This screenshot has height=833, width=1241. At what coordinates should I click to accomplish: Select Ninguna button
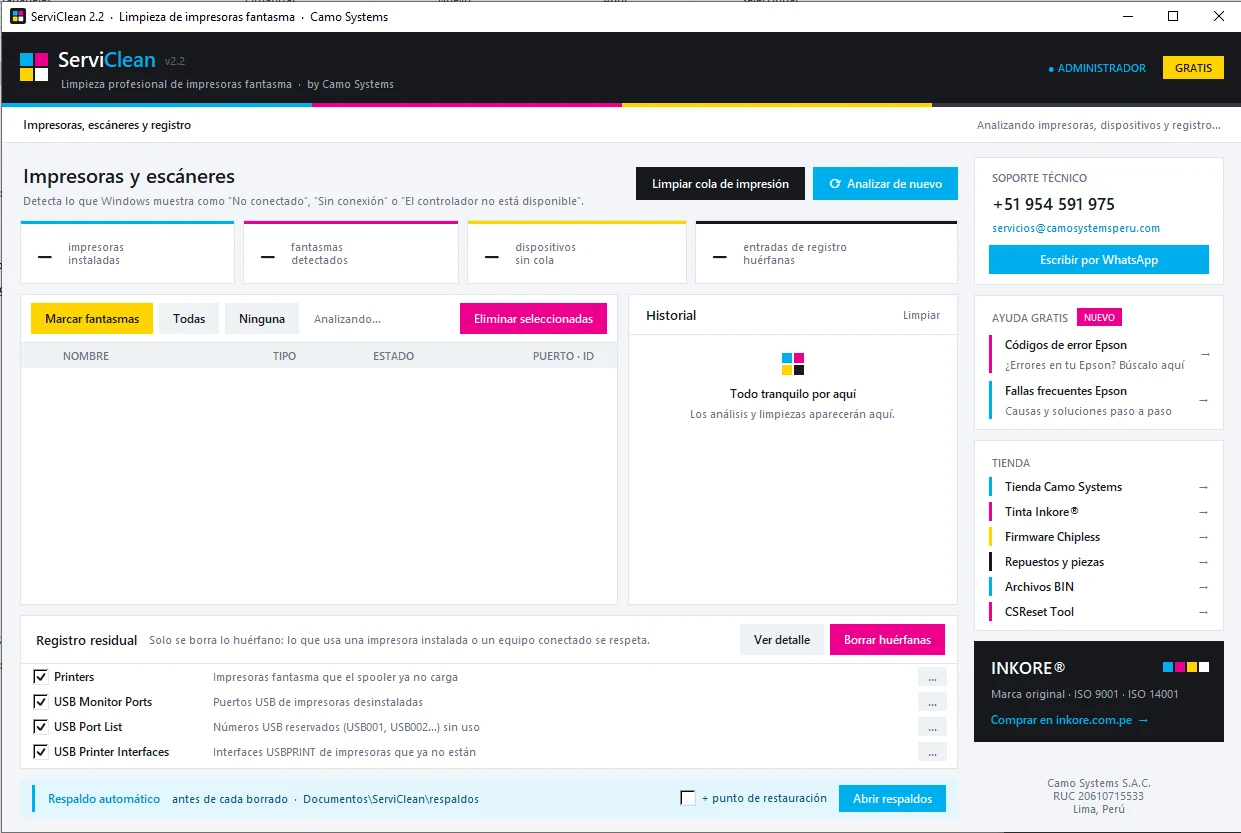pos(262,319)
